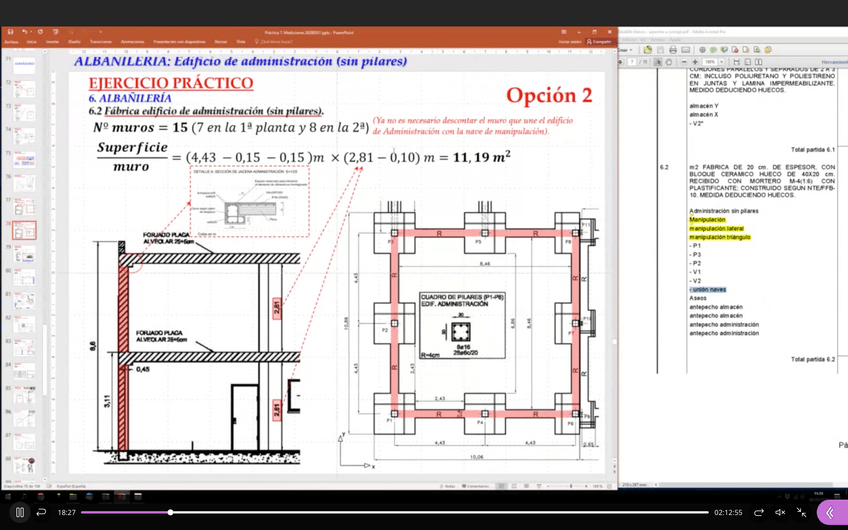Expand the purple side panel chevron
Screen dimensions: 848x530
tap(829, 512)
